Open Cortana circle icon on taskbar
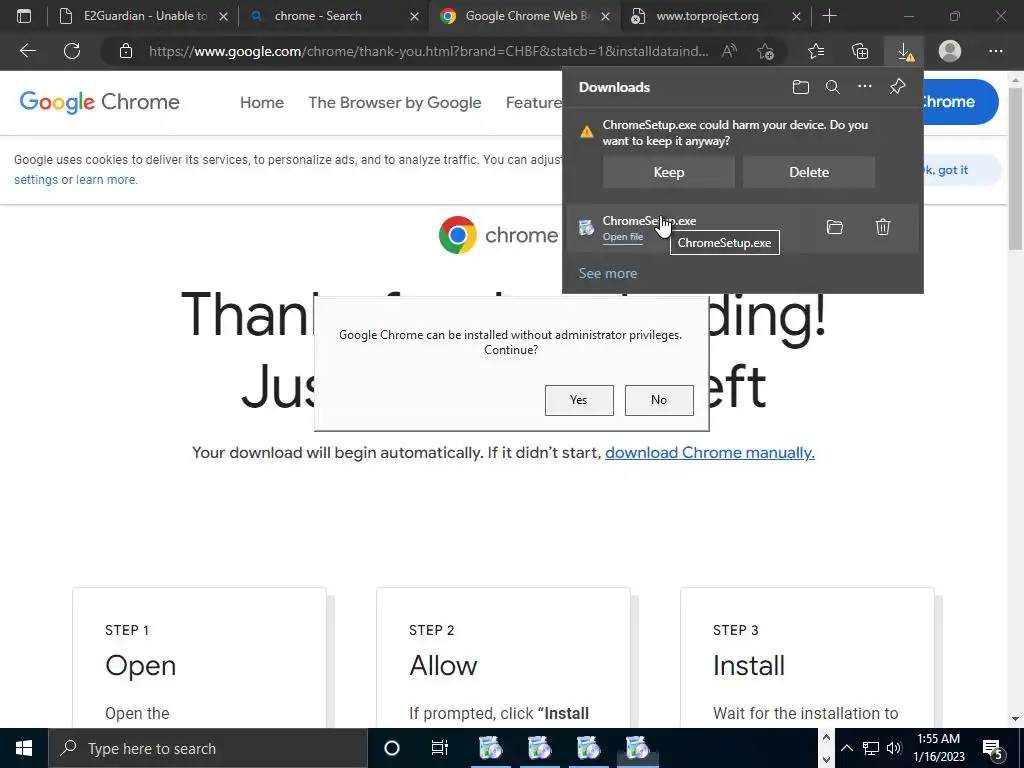The image size is (1024, 768). point(392,748)
